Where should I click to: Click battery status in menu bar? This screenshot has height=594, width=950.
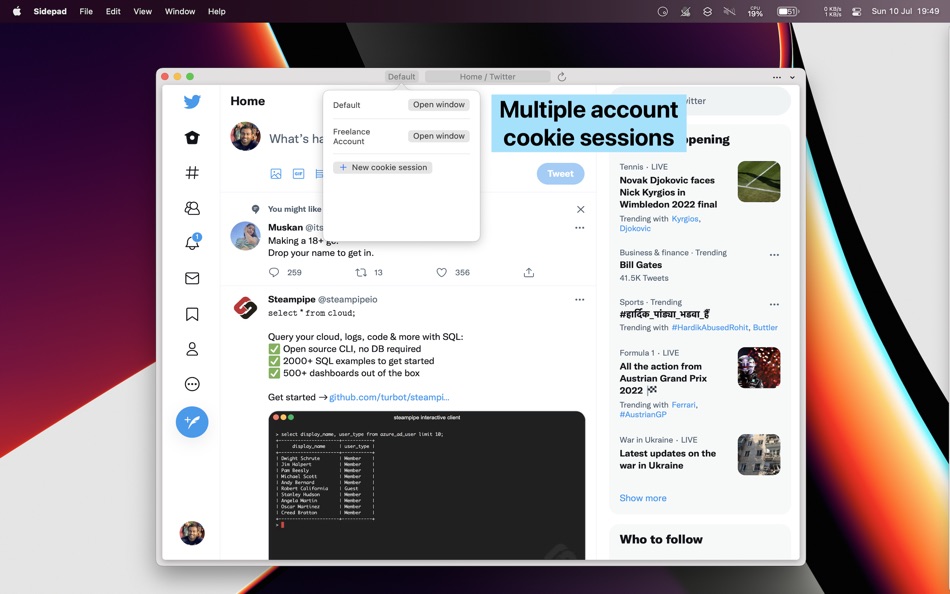(788, 12)
